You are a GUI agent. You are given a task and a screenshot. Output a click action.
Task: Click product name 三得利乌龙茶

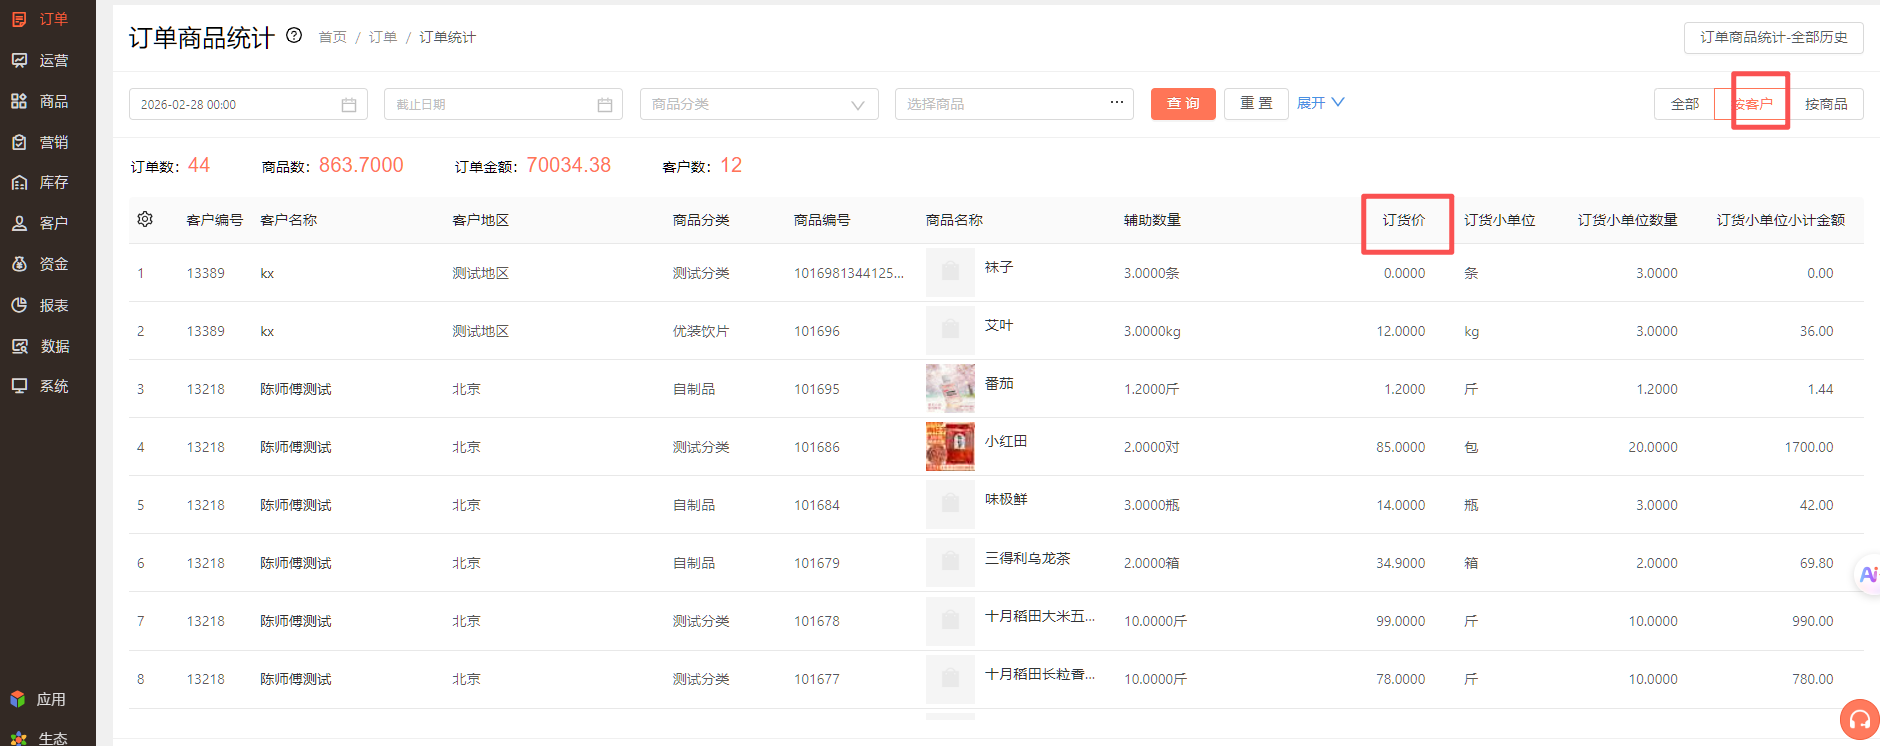coord(1027,558)
